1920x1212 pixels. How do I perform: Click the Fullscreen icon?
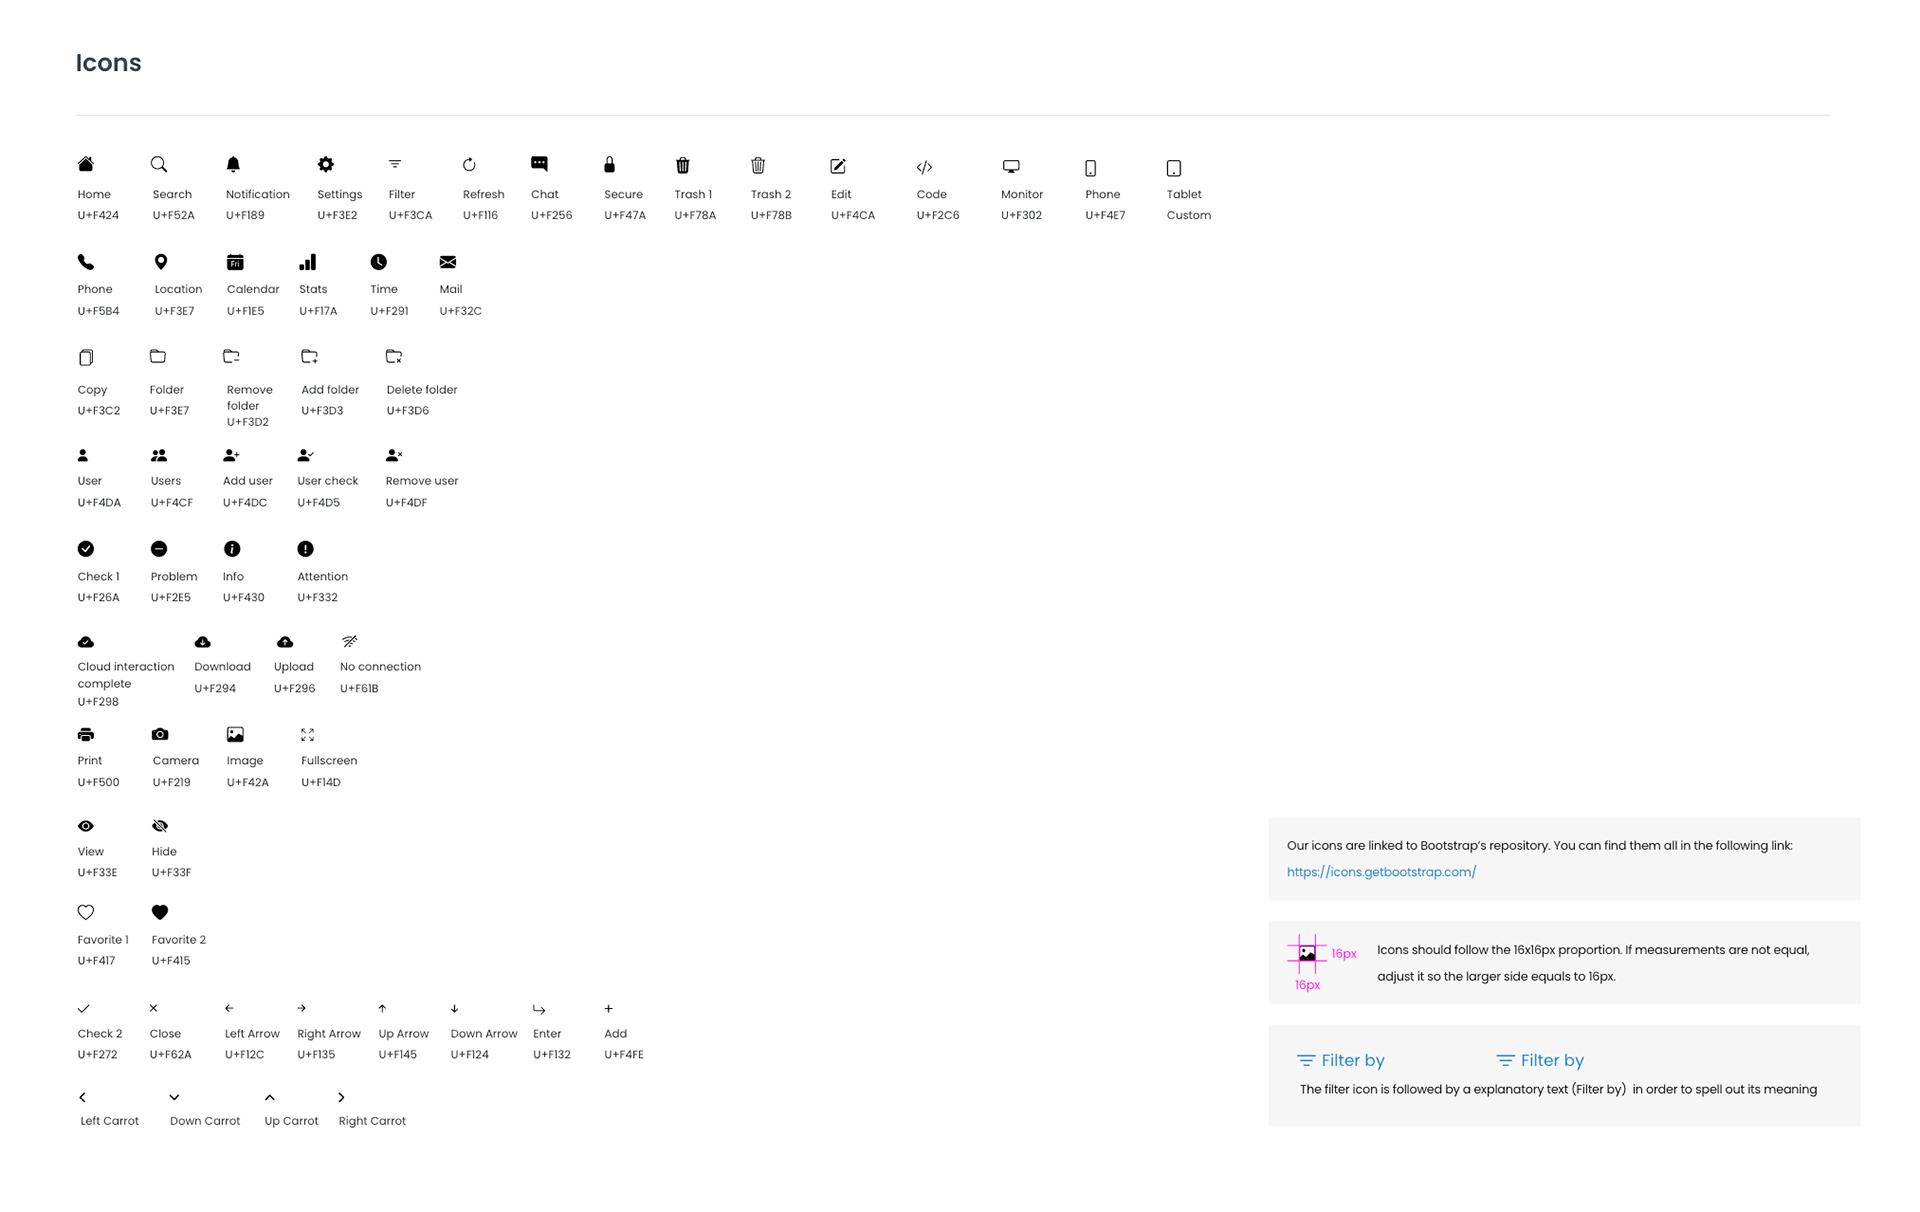(307, 734)
